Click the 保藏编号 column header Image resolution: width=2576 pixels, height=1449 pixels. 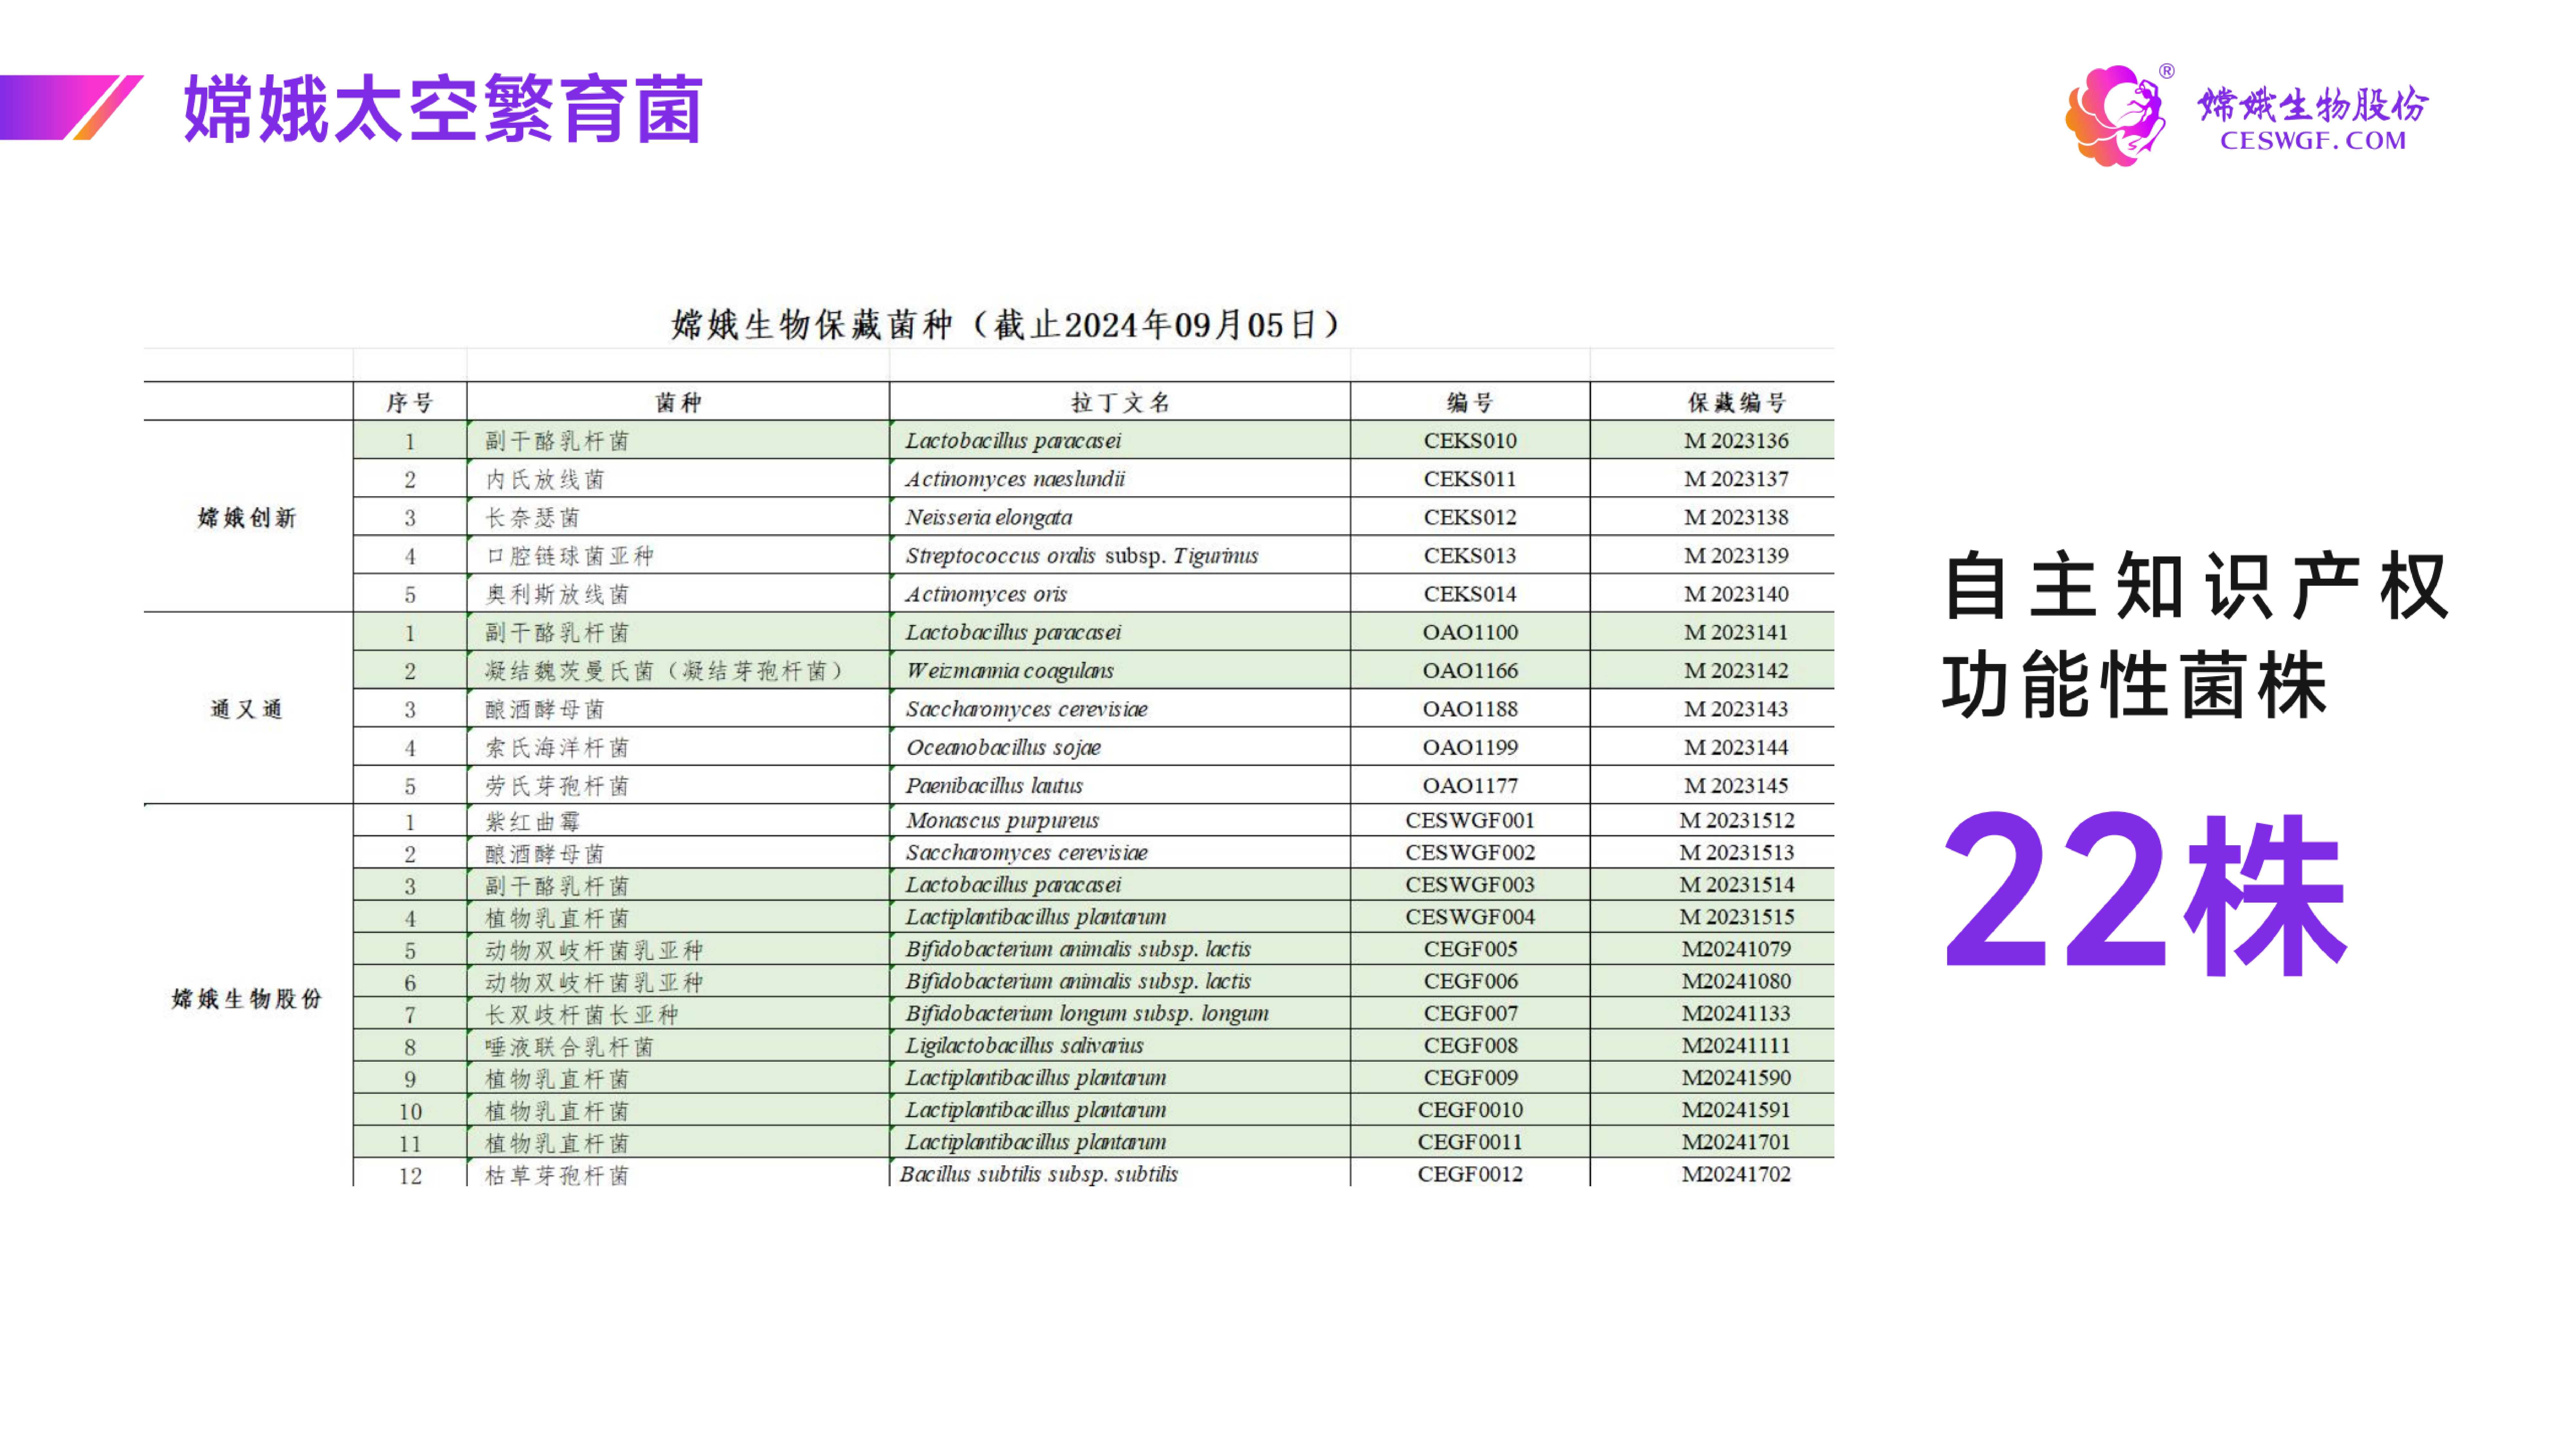(x=1736, y=402)
